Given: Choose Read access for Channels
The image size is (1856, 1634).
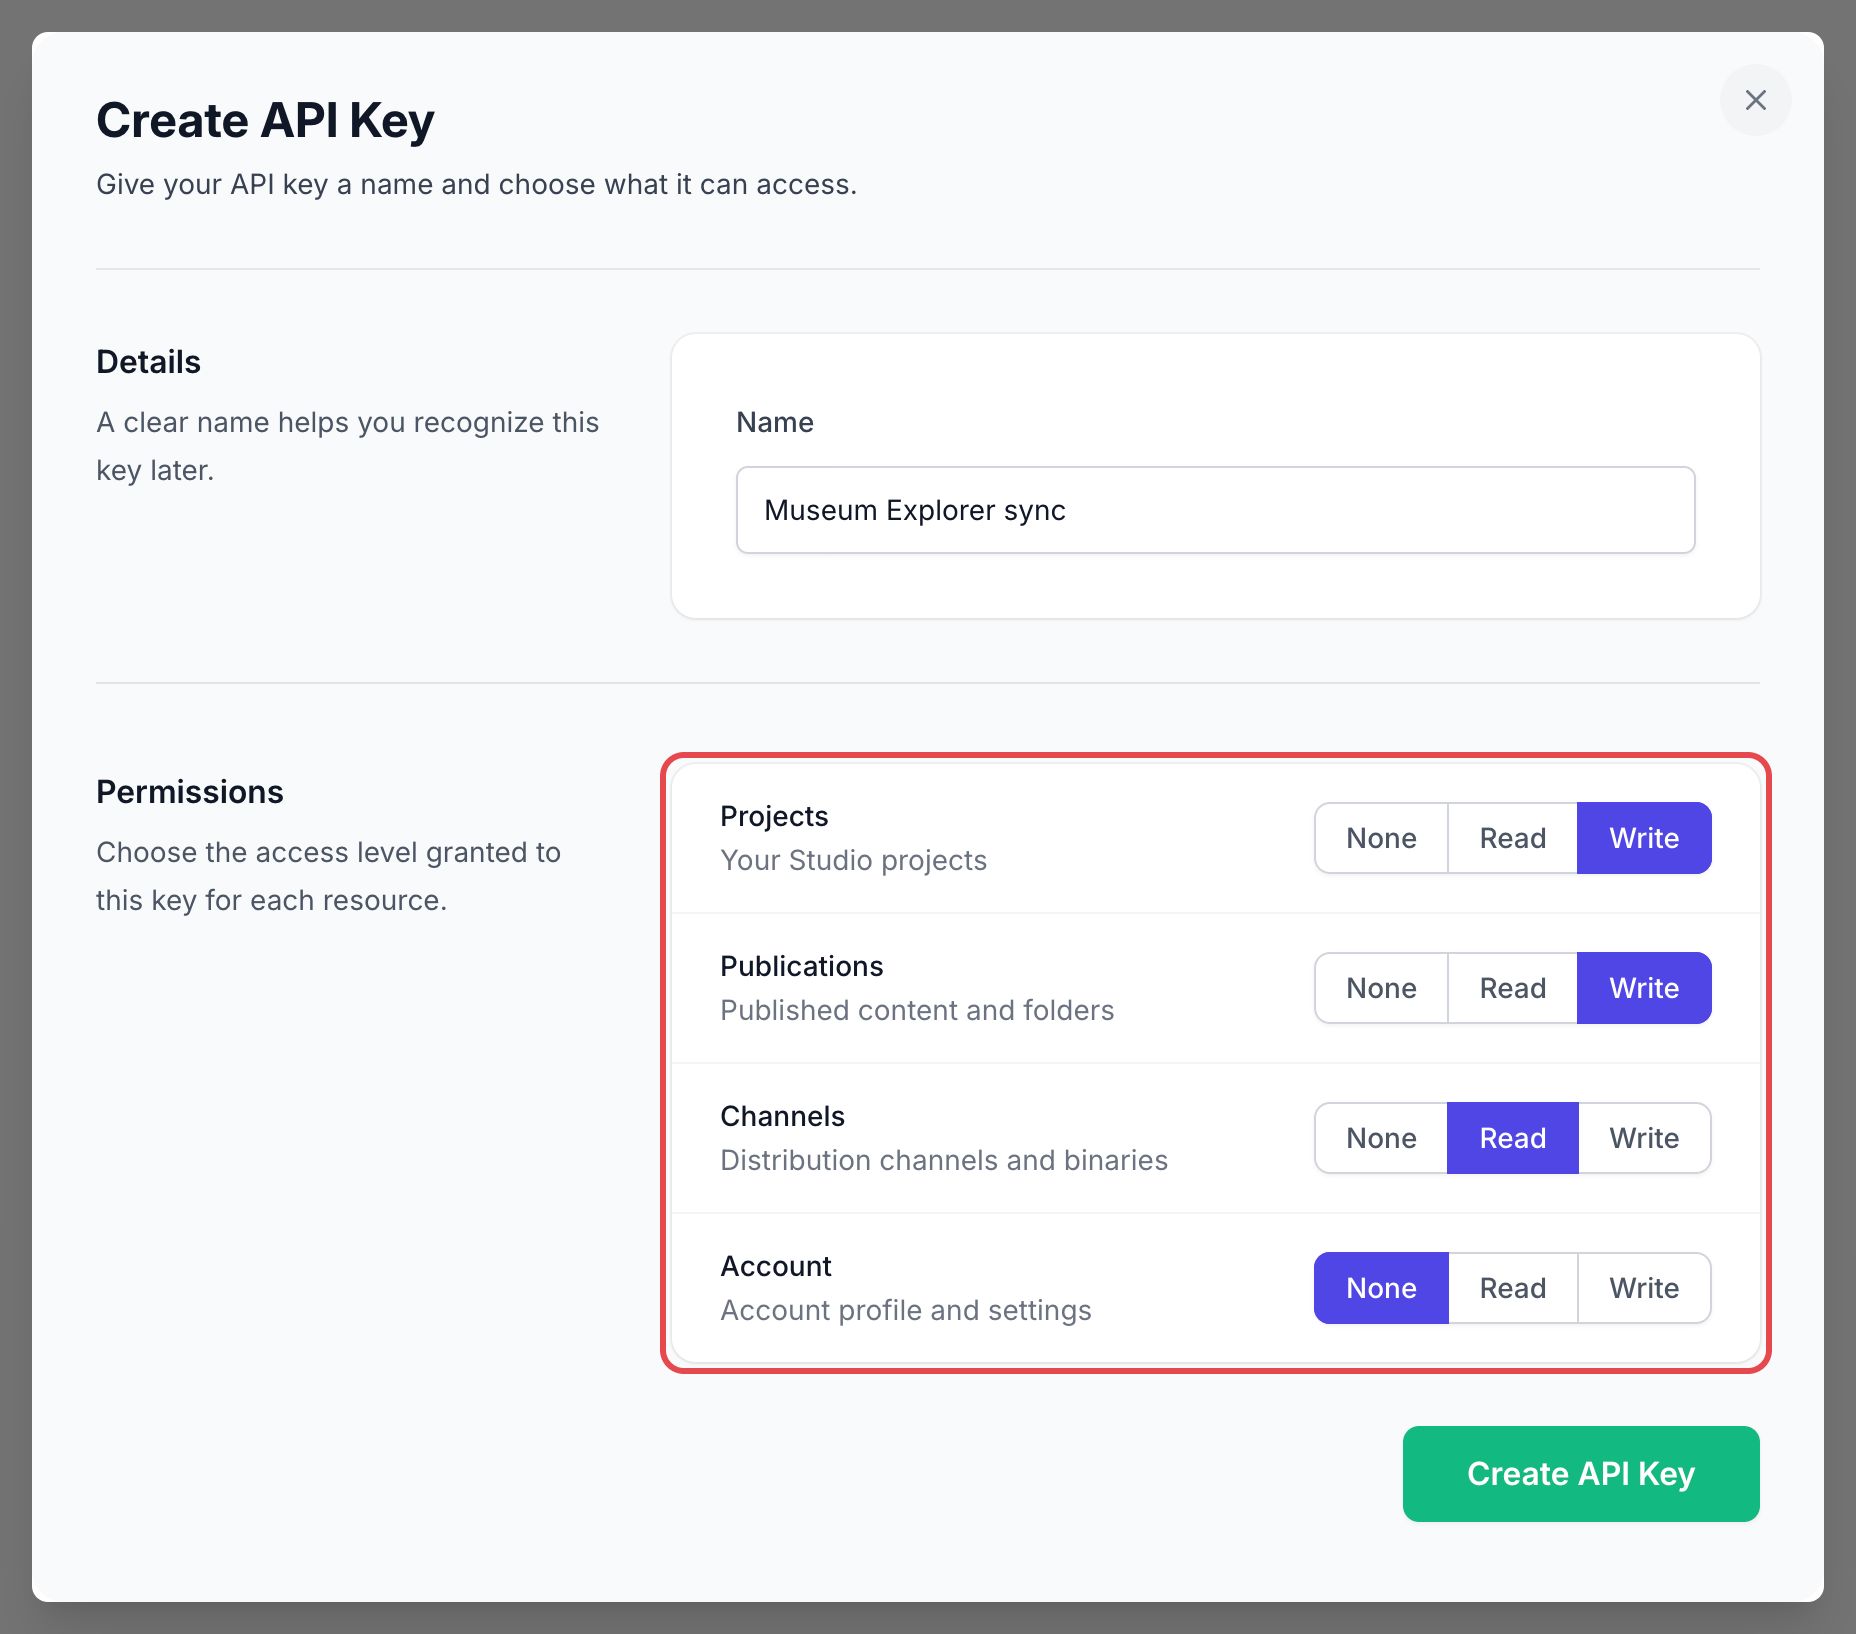Looking at the screenshot, I should pos(1512,1138).
